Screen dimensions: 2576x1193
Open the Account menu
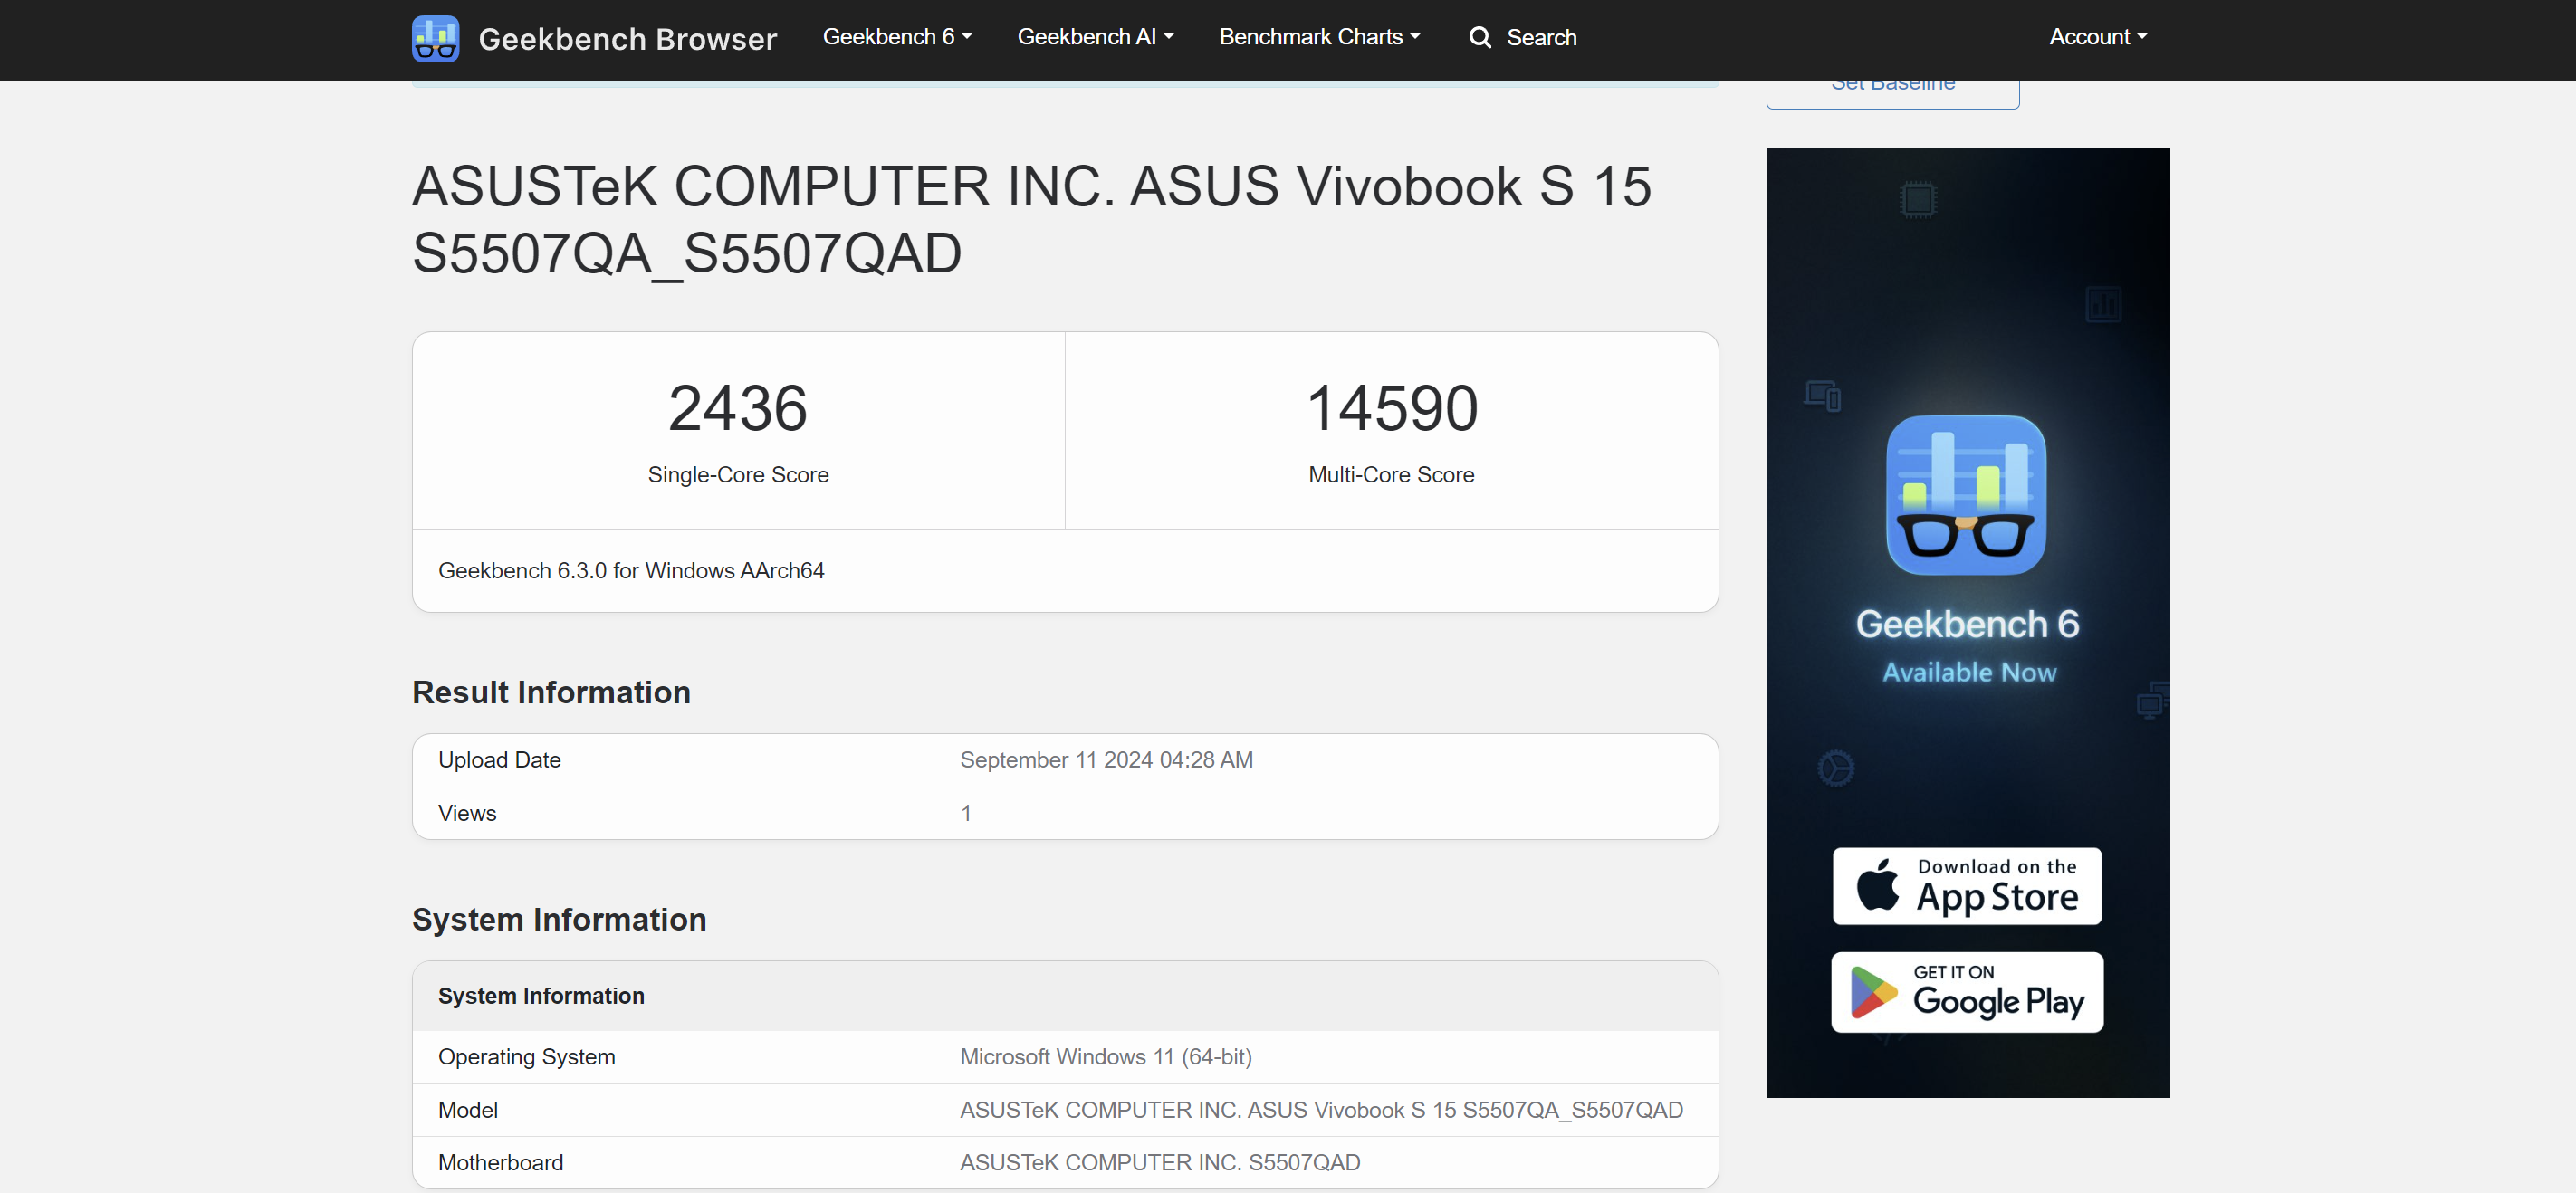click(2097, 37)
